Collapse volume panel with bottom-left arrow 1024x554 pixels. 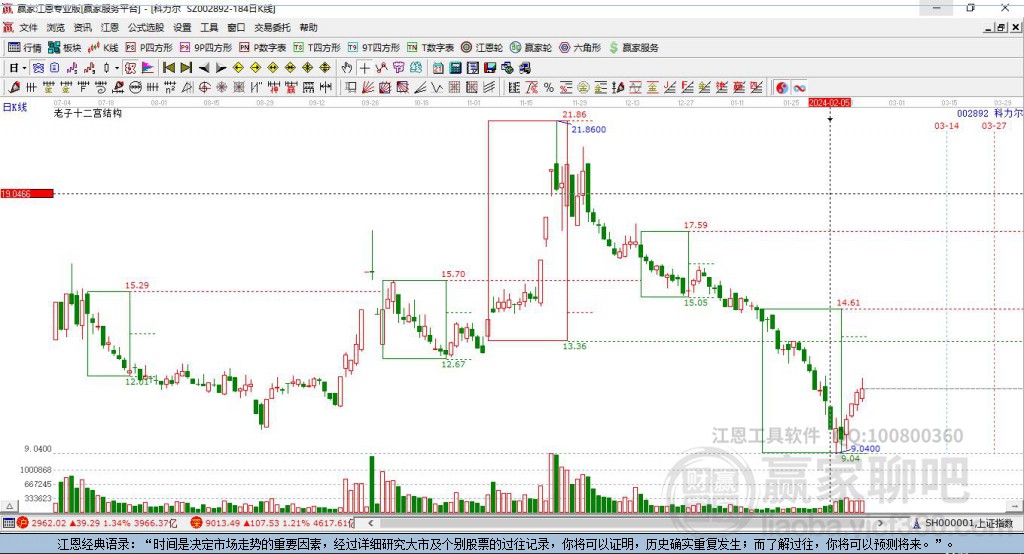(9, 506)
